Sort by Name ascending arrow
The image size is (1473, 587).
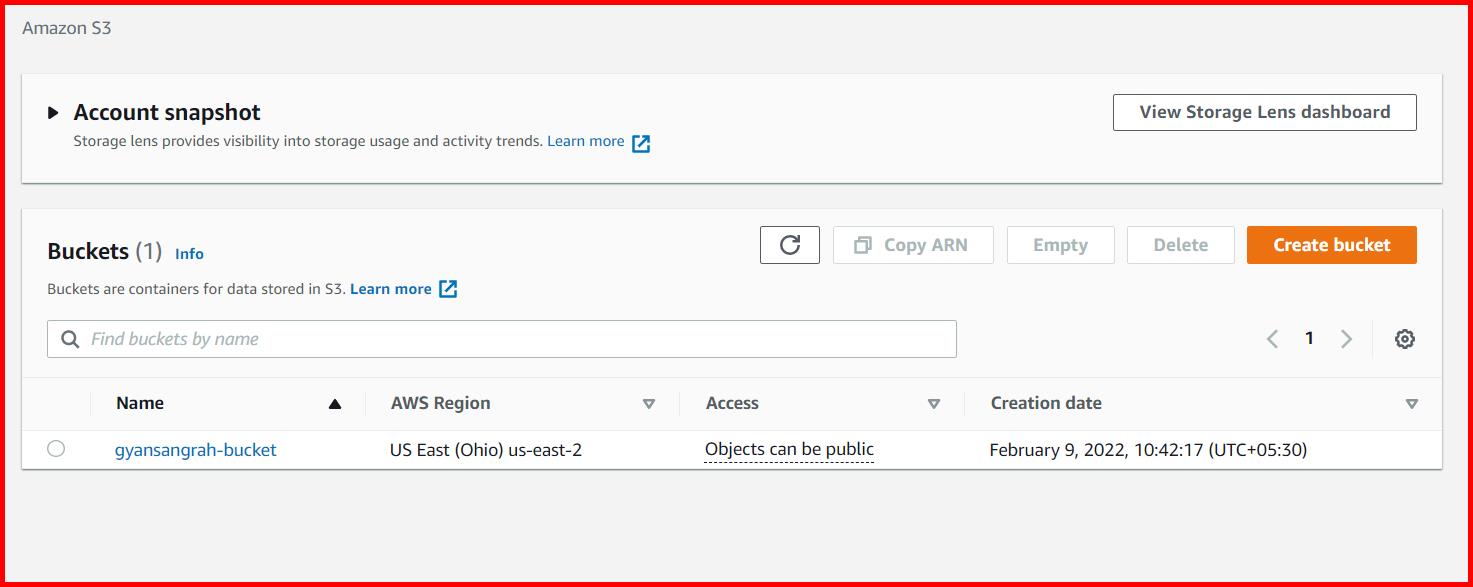(335, 404)
